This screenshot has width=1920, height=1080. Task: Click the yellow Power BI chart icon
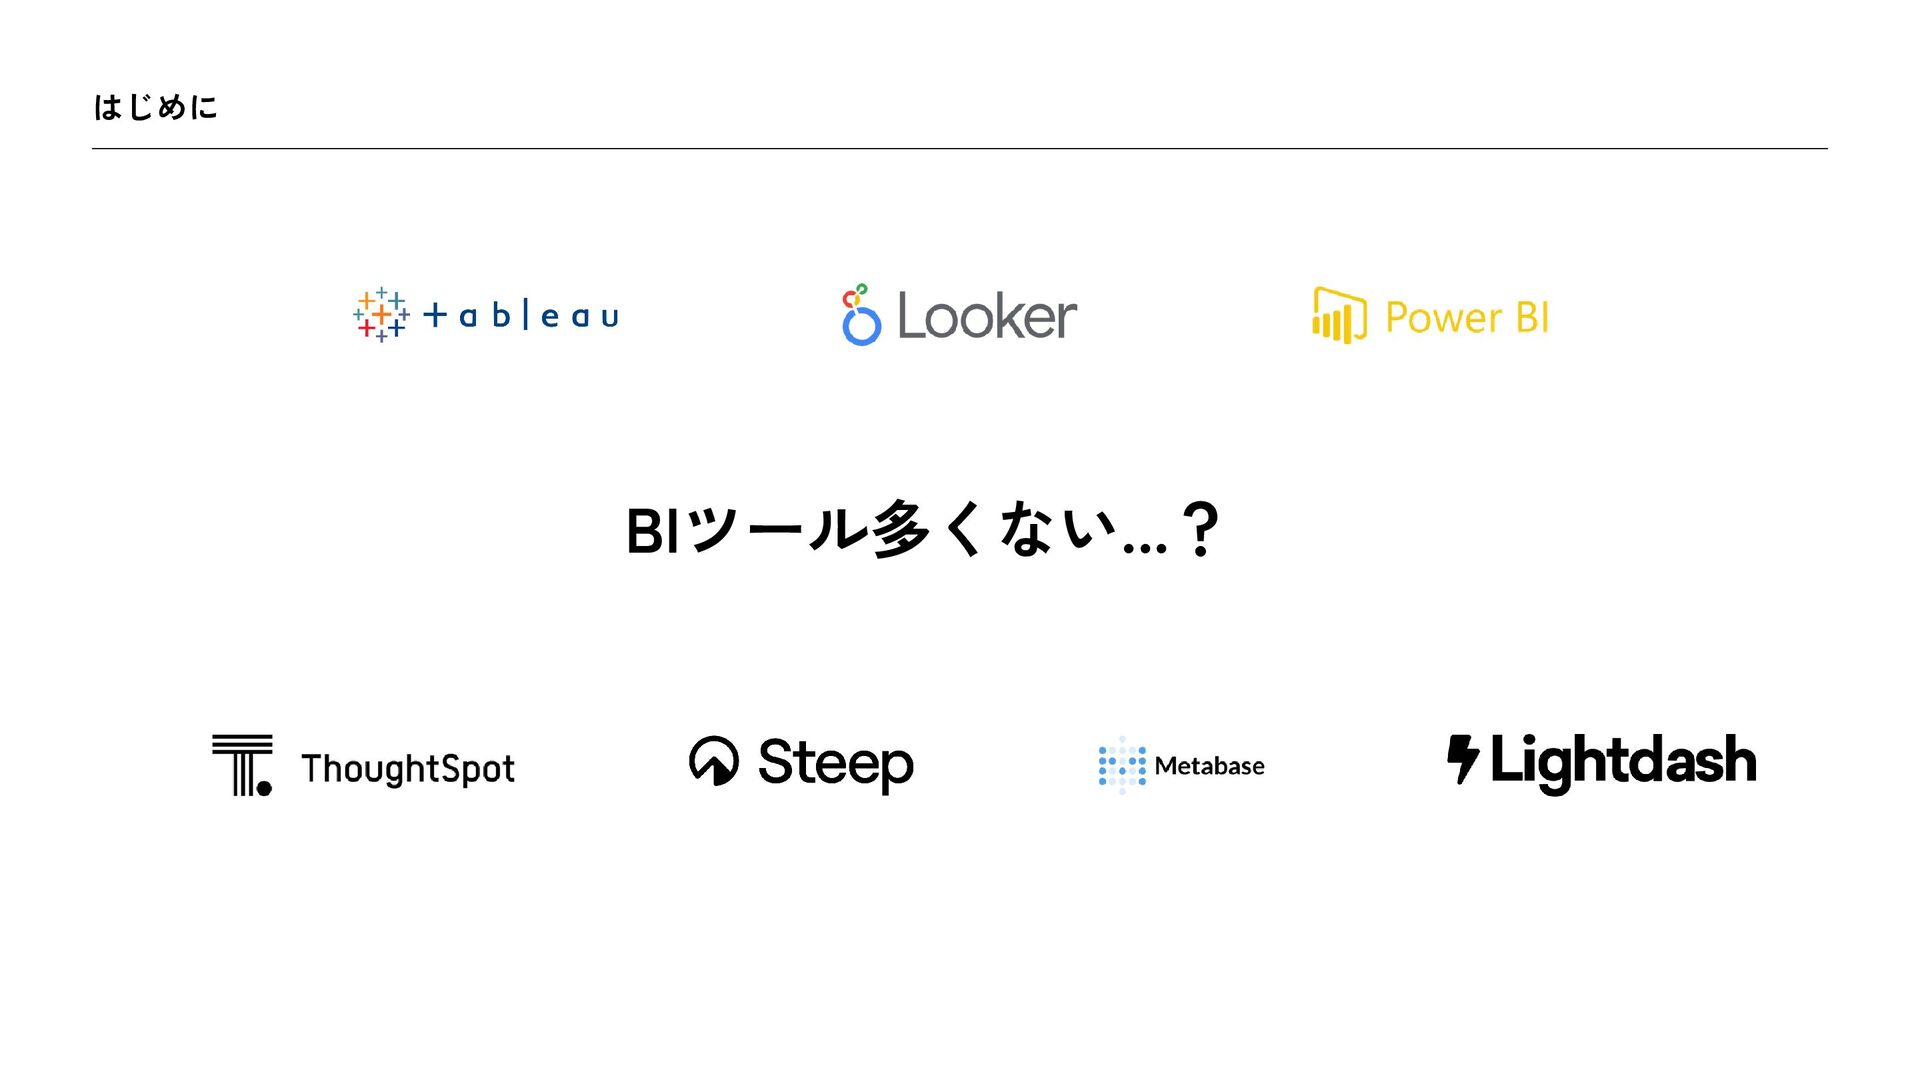click(x=1339, y=315)
